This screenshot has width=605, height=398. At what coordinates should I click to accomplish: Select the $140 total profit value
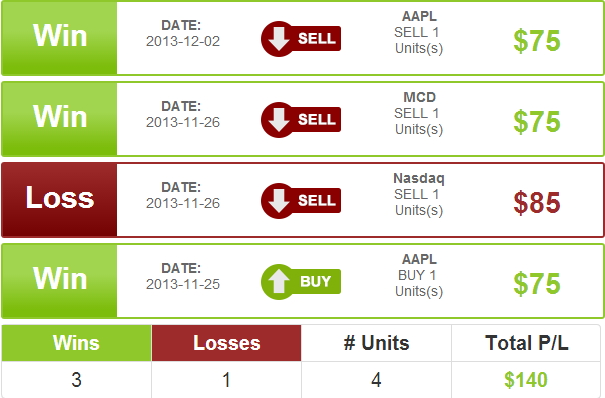[526, 380]
